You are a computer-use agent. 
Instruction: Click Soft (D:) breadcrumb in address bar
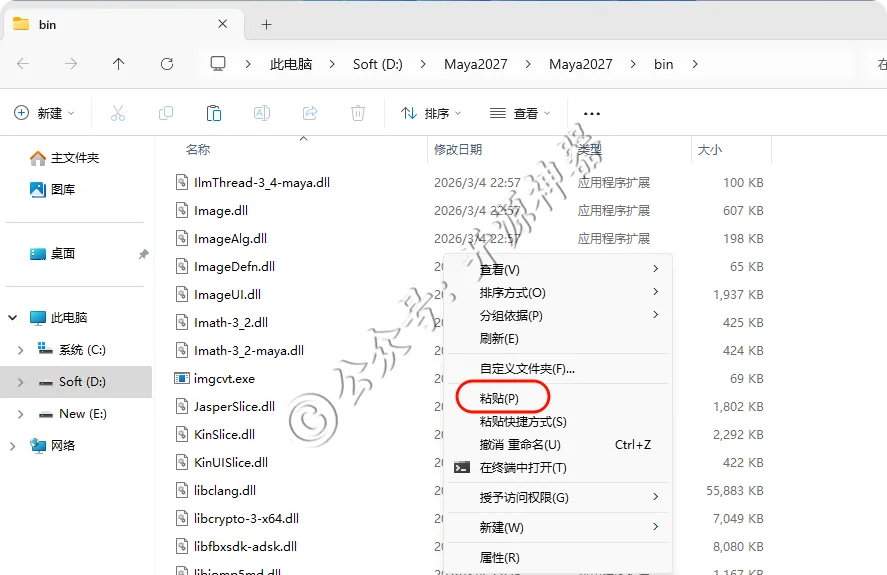click(377, 65)
